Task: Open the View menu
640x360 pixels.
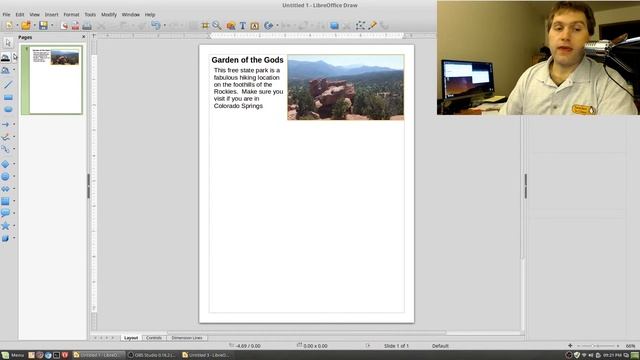Action: pyautogui.click(x=34, y=15)
